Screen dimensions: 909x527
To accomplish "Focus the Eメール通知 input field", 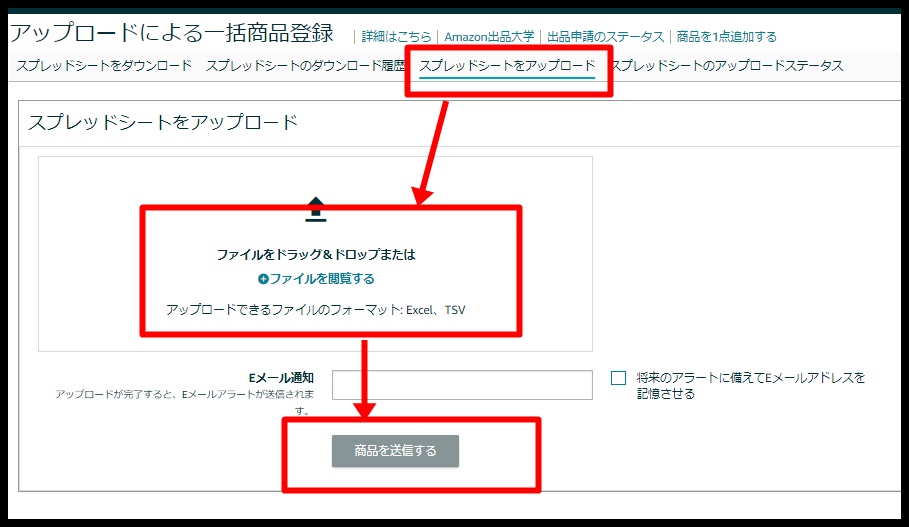I will (x=462, y=385).
